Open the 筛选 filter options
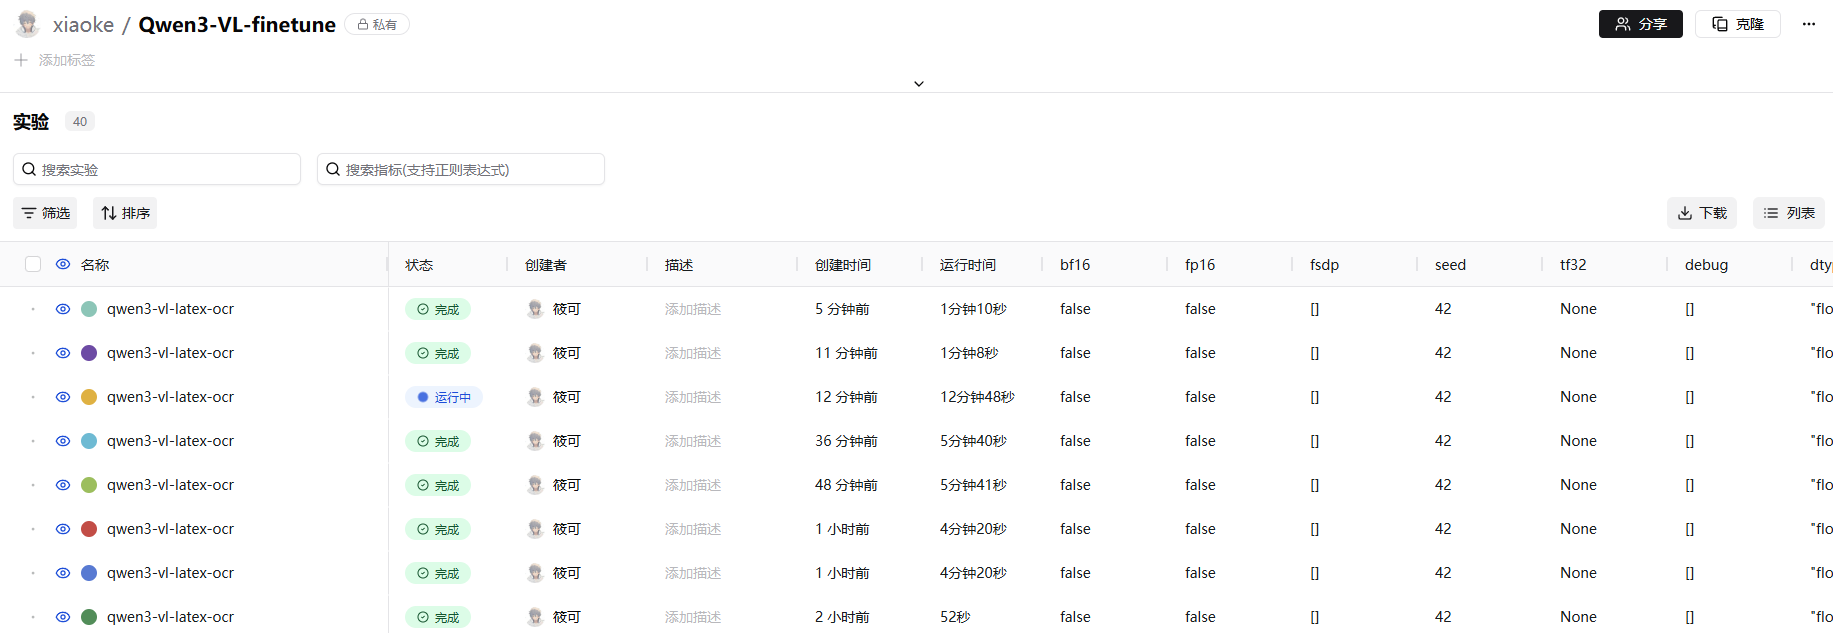Screen dimensions: 1833x633 tap(45, 213)
